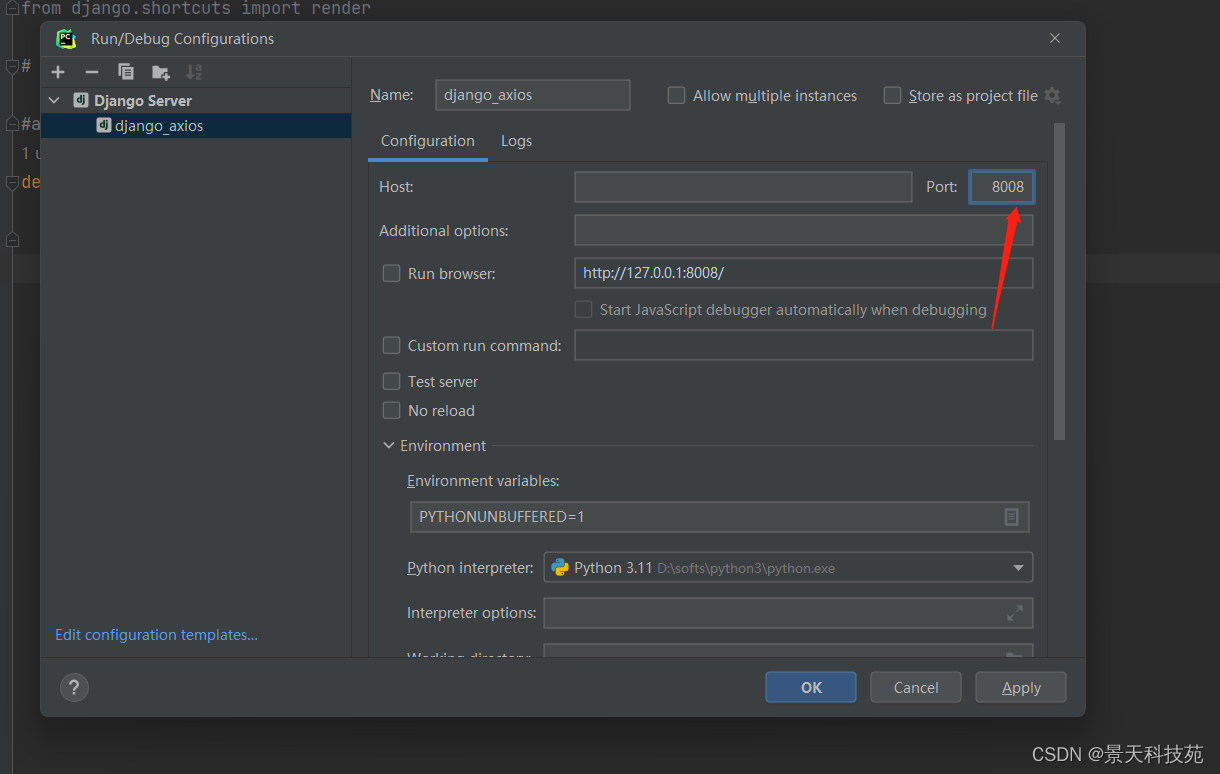Viewport: 1220px width, 774px height.
Task: Open environment variables editor icon
Action: pyautogui.click(x=1011, y=517)
